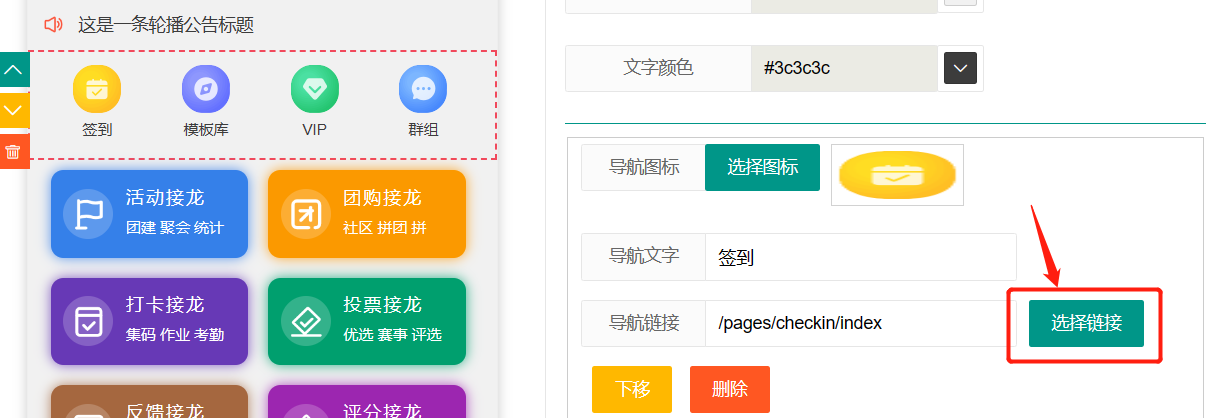Click the speaker announcement icon
This screenshot has width=1219, height=418.
pyautogui.click(x=54, y=25)
